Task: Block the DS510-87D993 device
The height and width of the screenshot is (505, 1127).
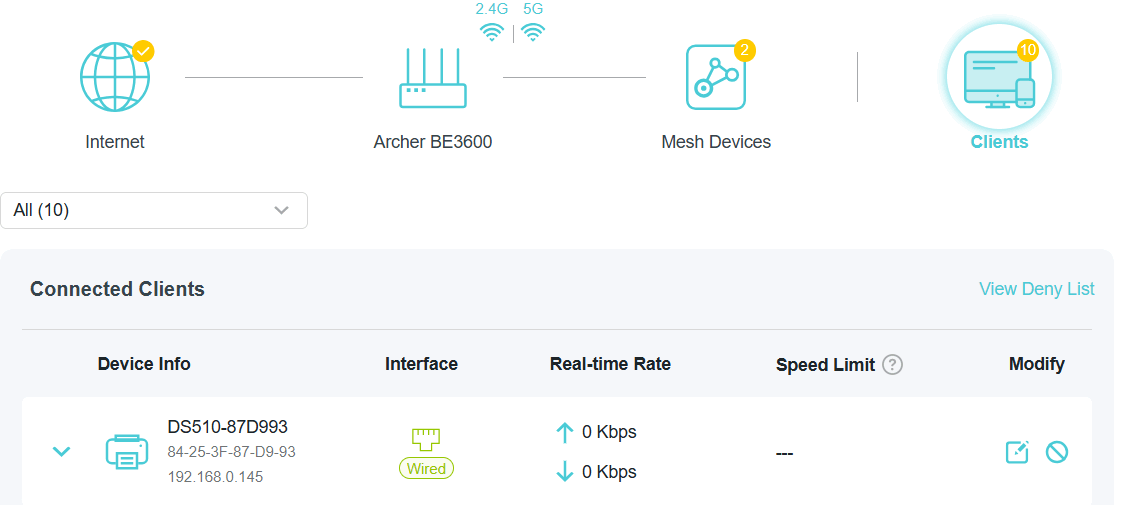Action: [x=1056, y=452]
